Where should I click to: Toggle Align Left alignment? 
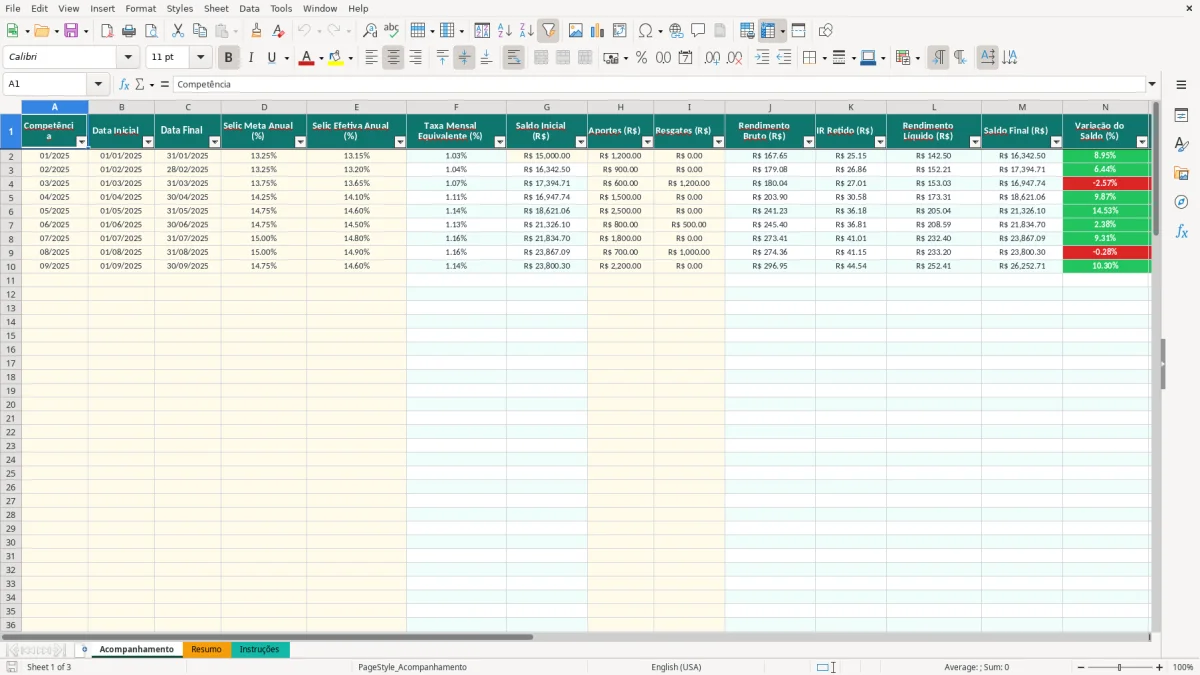click(371, 58)
